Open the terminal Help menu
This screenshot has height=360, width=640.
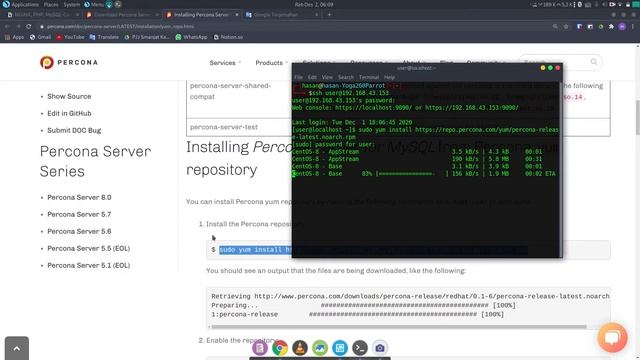pyautogui.click(x=389, y=77)
